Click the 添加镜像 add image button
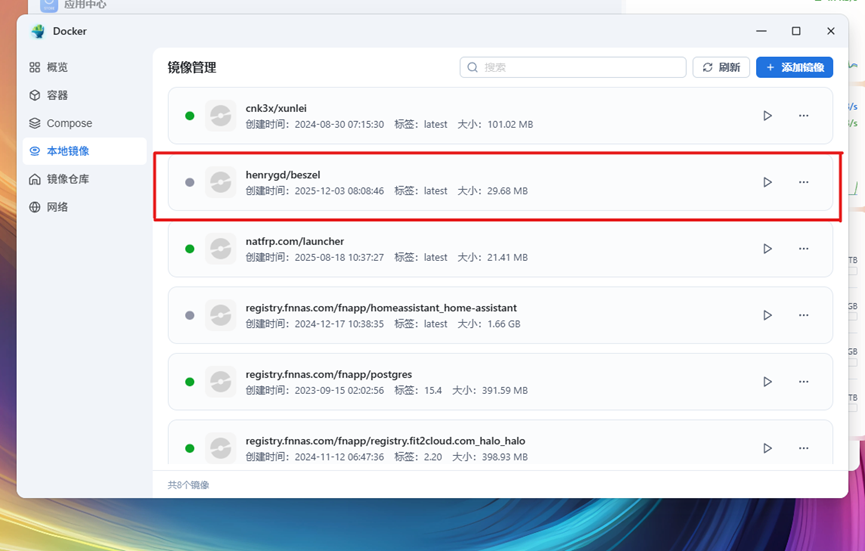Screen dimensions: 865x551 click(794, 67)
